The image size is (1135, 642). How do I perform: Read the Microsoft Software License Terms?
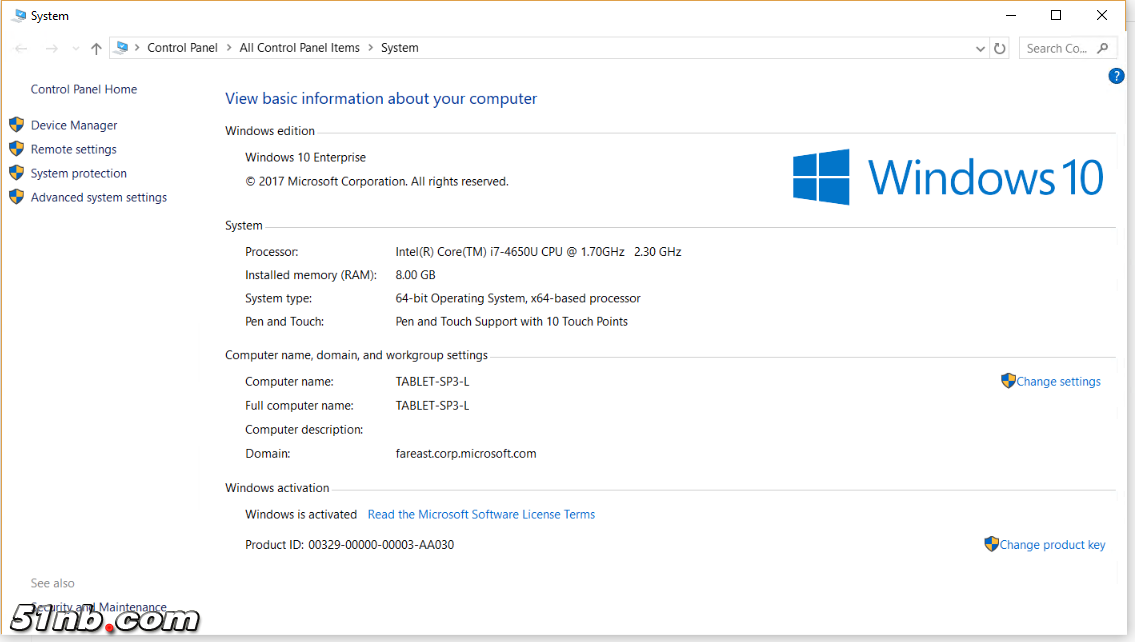pyautogui.click(x=481, y=514)
